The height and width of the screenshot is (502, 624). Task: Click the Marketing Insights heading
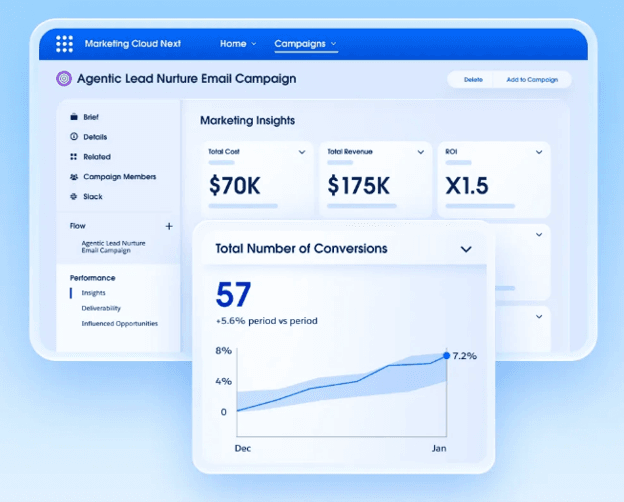(248, 121)
